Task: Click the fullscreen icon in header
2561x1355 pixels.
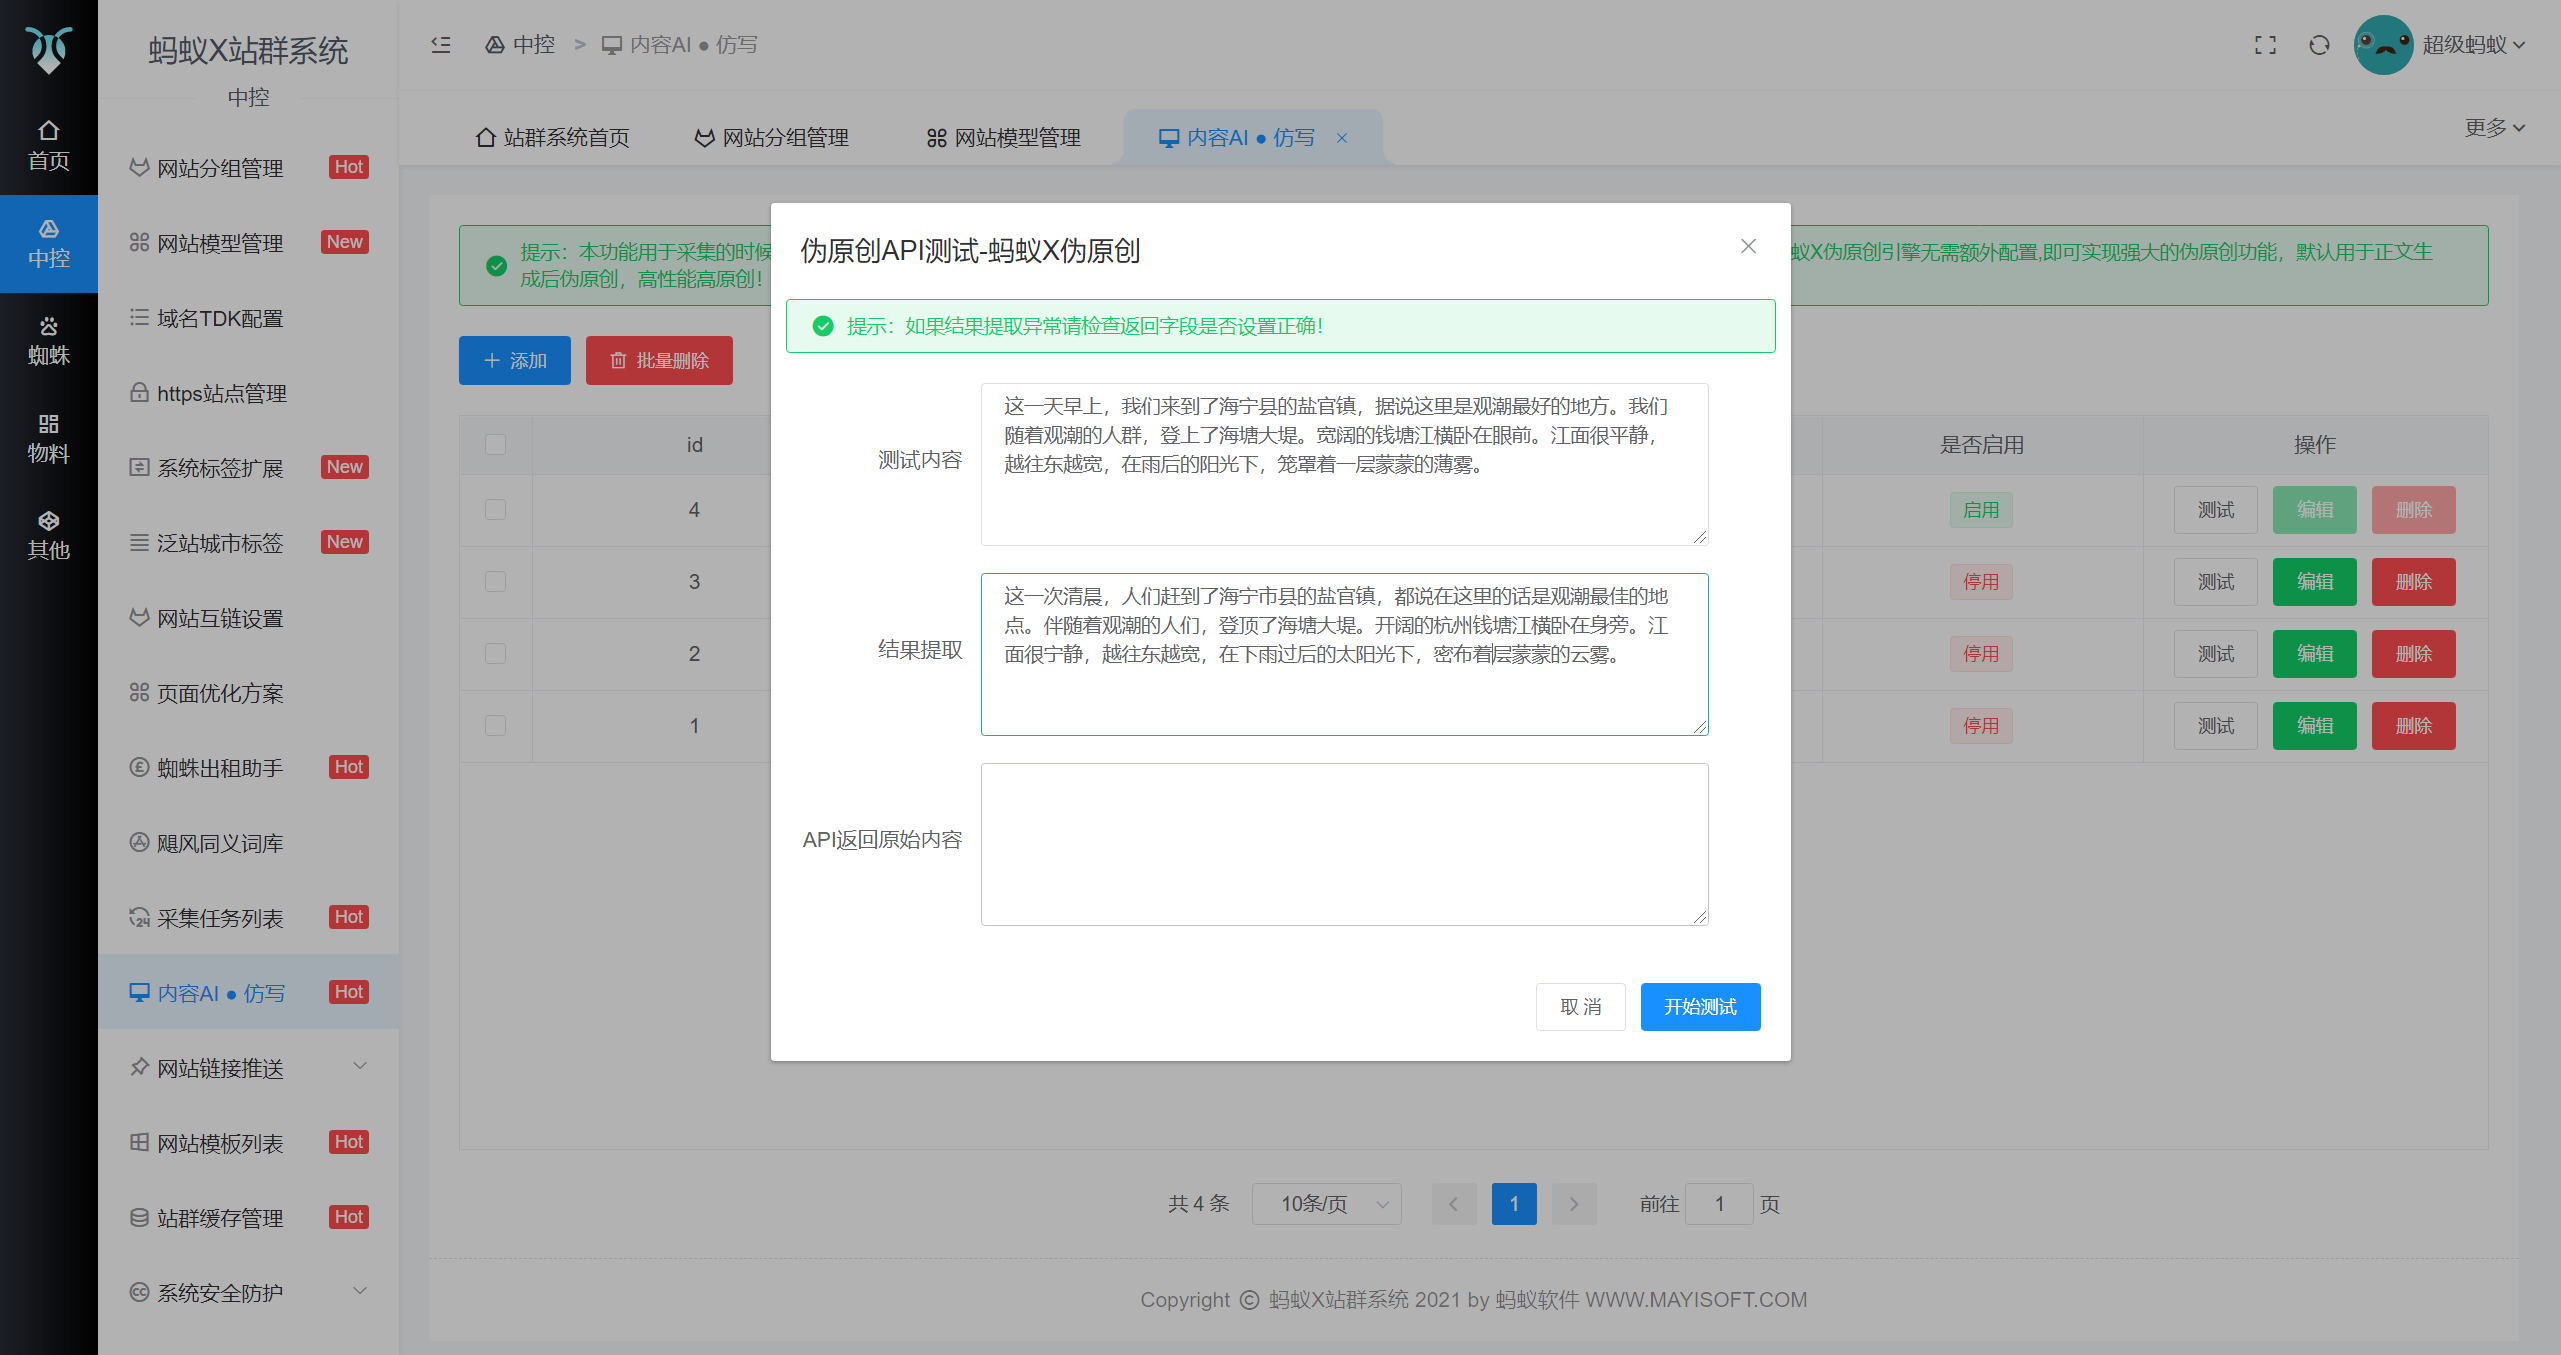Action: [2265, 45]
